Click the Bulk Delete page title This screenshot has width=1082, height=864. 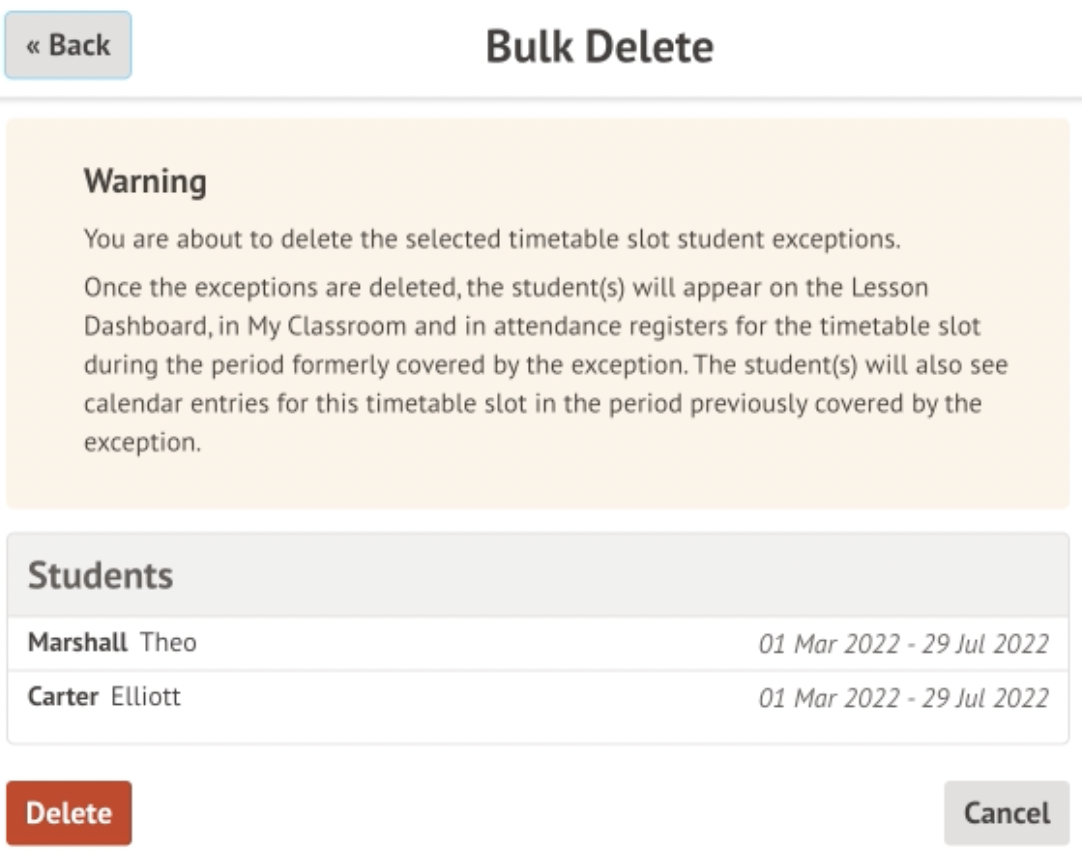point(600,47)
